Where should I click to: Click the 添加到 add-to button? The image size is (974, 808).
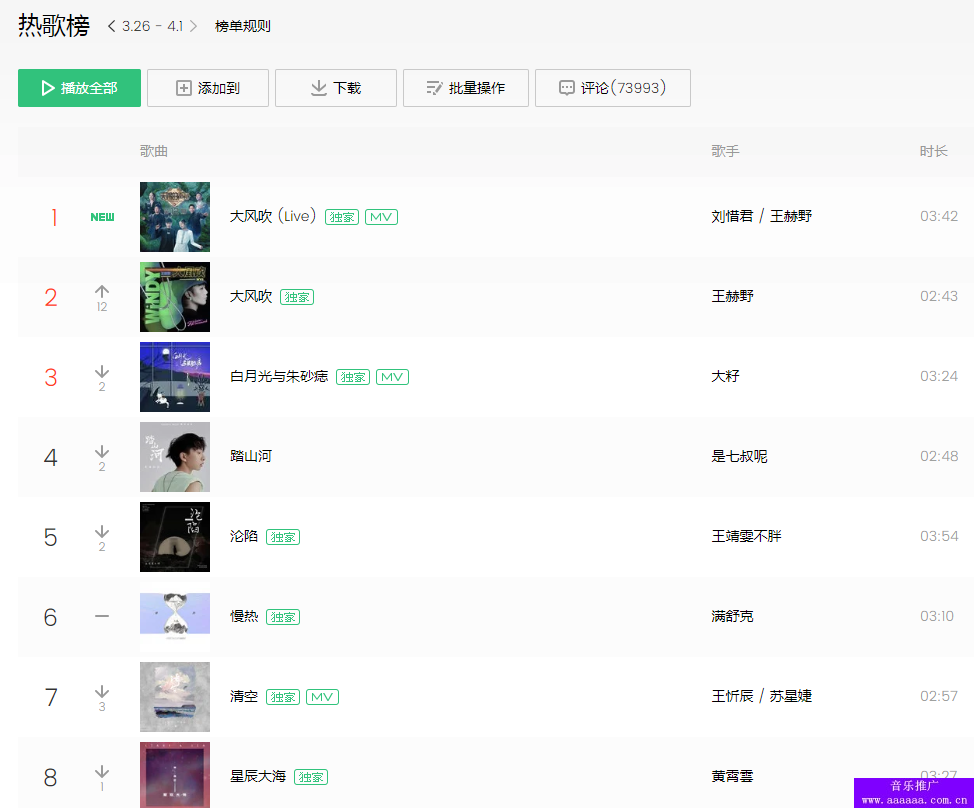(x=208, y=88)
